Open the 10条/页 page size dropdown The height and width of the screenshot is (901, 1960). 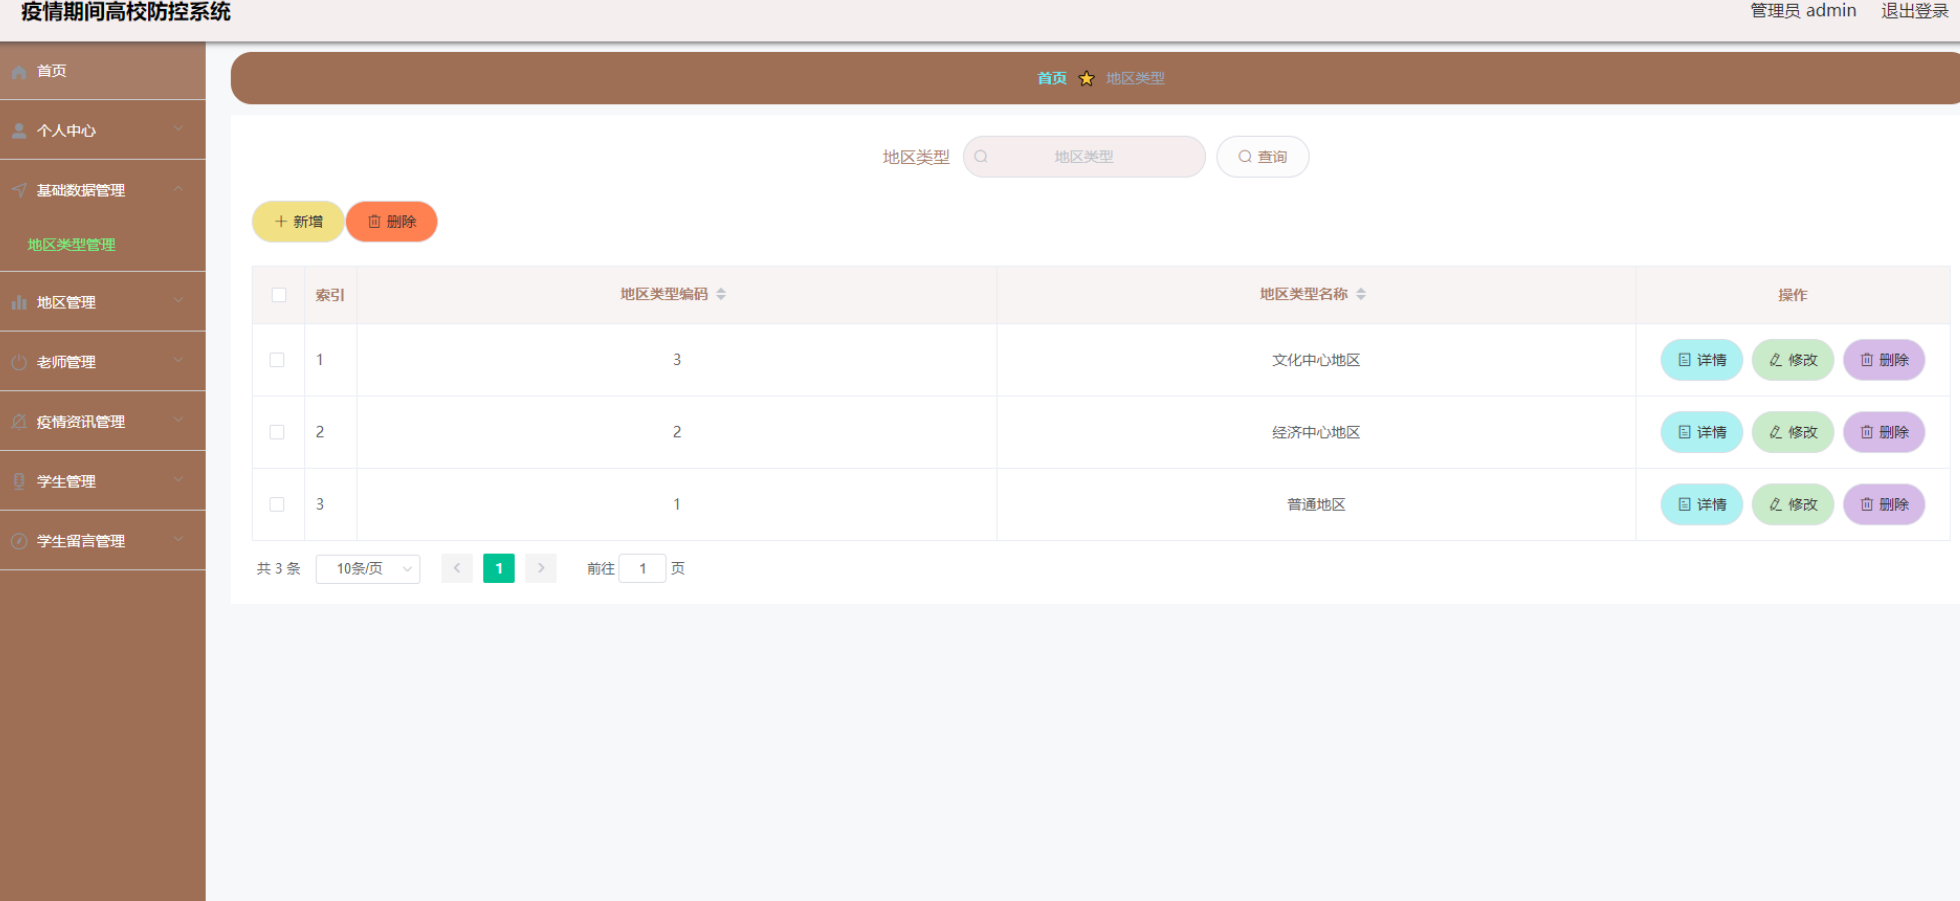tap(368, 569)
